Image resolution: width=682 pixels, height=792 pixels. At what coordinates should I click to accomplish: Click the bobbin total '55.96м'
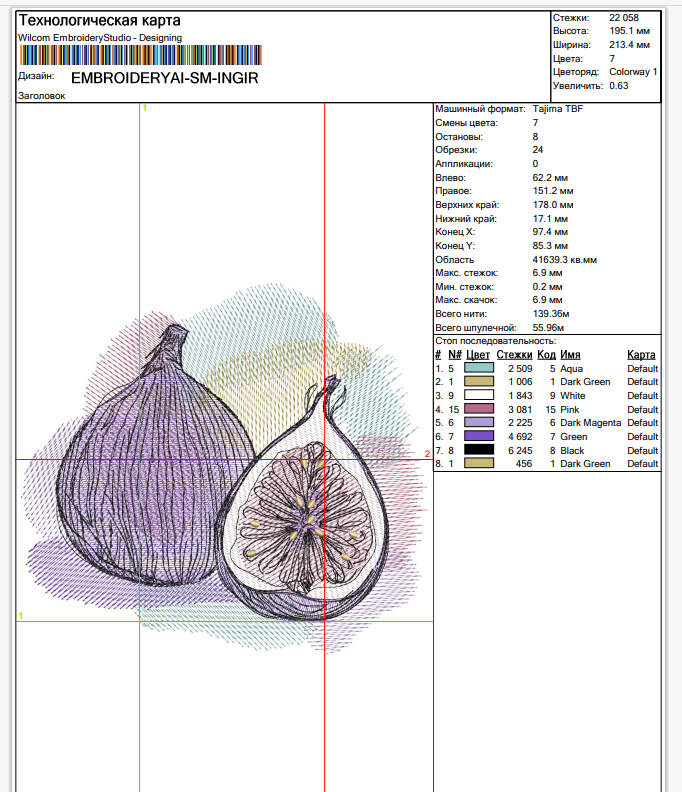click(x=548, y=328)
